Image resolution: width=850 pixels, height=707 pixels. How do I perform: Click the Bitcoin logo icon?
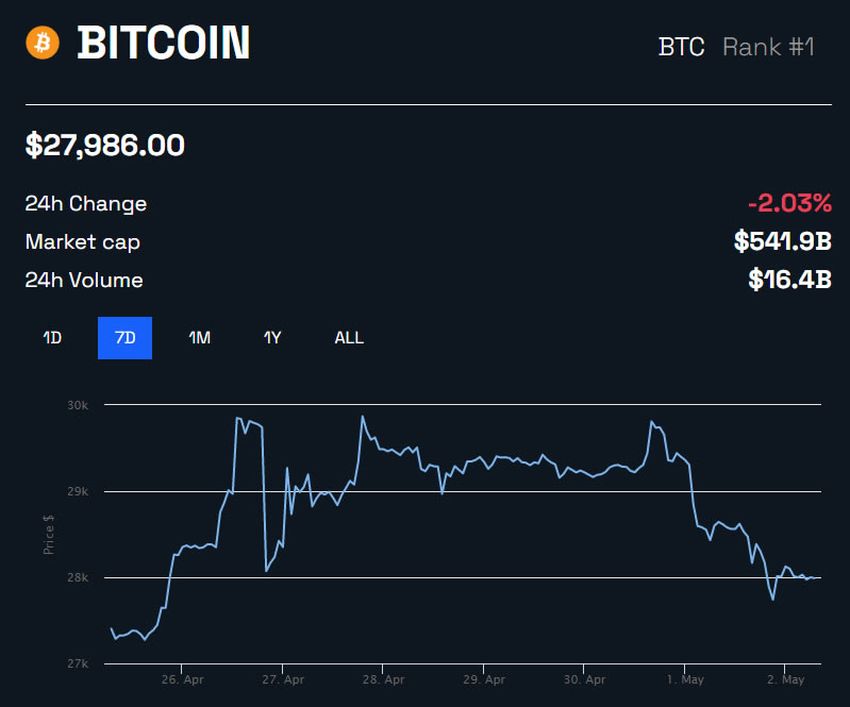click(x=41, y=42)
